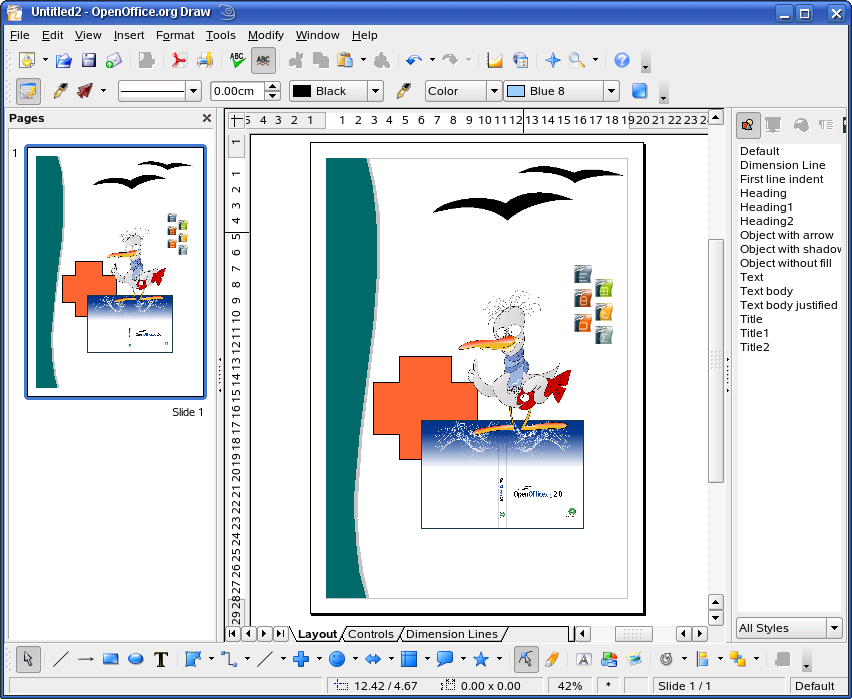Expand the Callouts dropdown arrow
Viewport: 852px width, 699px height.
[x=463, y=659]
